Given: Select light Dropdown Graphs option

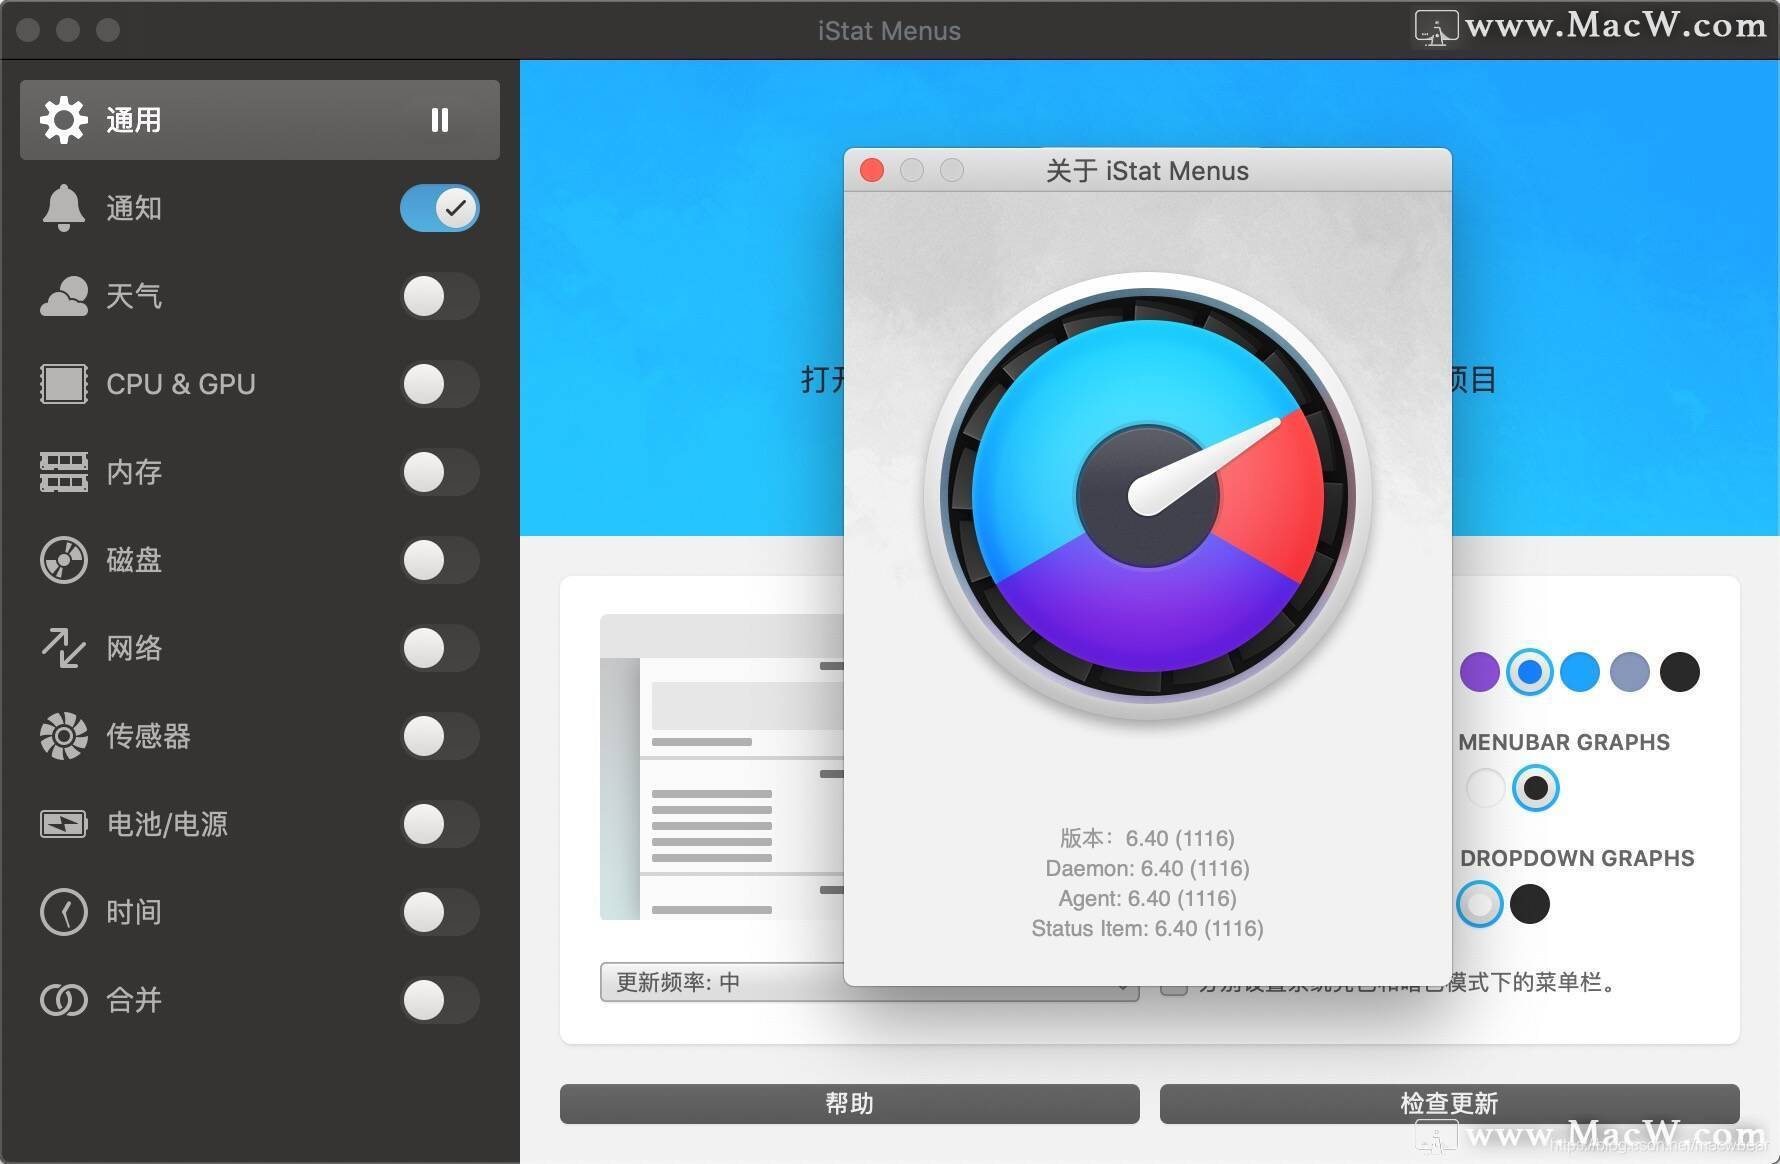Looking at the screenshot, I should [1480, 904].
